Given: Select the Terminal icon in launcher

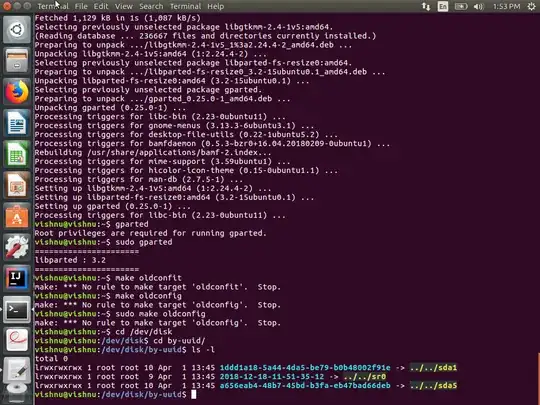Looking at the screenshot, I should click(x=17, y=309).
